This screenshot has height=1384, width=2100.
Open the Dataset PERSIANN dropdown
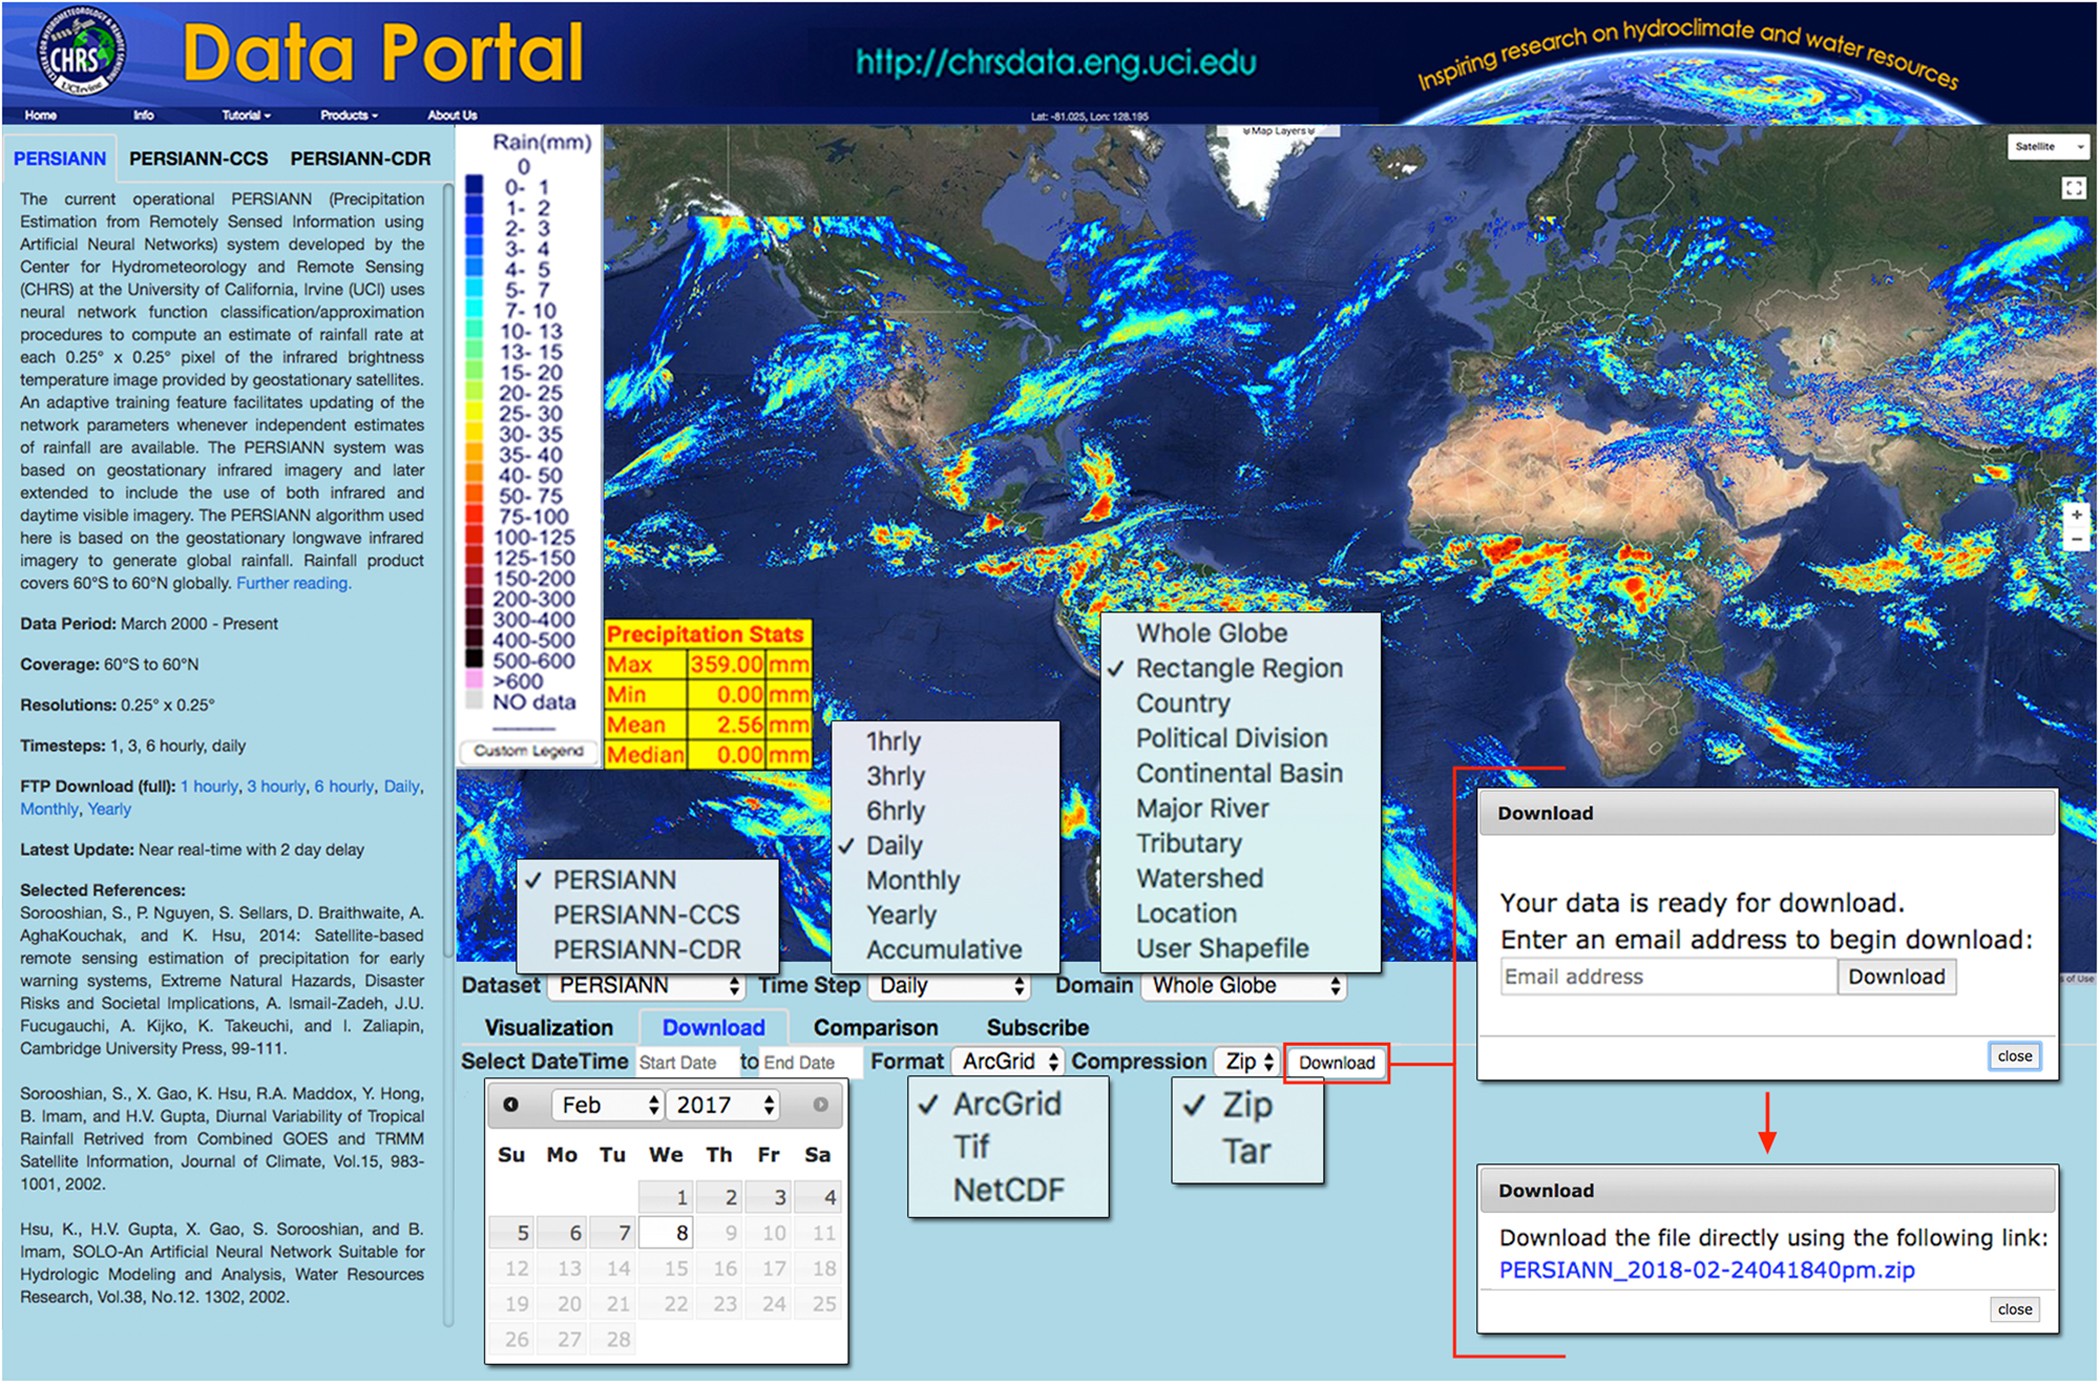click(x=648, y=986)
